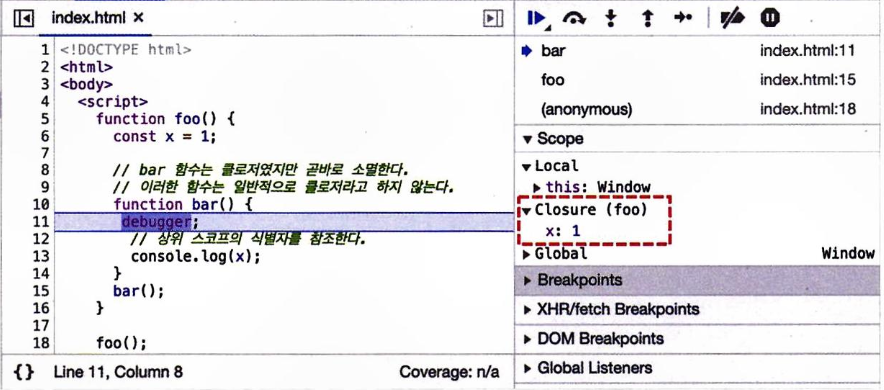The image size is (884, 390).
Task: Collapse Closure (foo) scope
Action: click(x=527, y=211)
